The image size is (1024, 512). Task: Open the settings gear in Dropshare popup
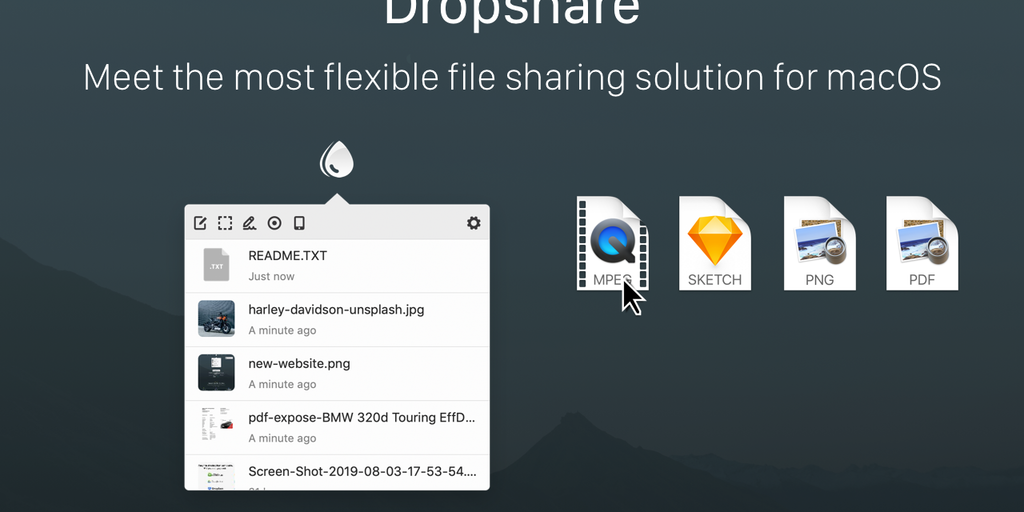pyautogui.click(x=473, y=223)
